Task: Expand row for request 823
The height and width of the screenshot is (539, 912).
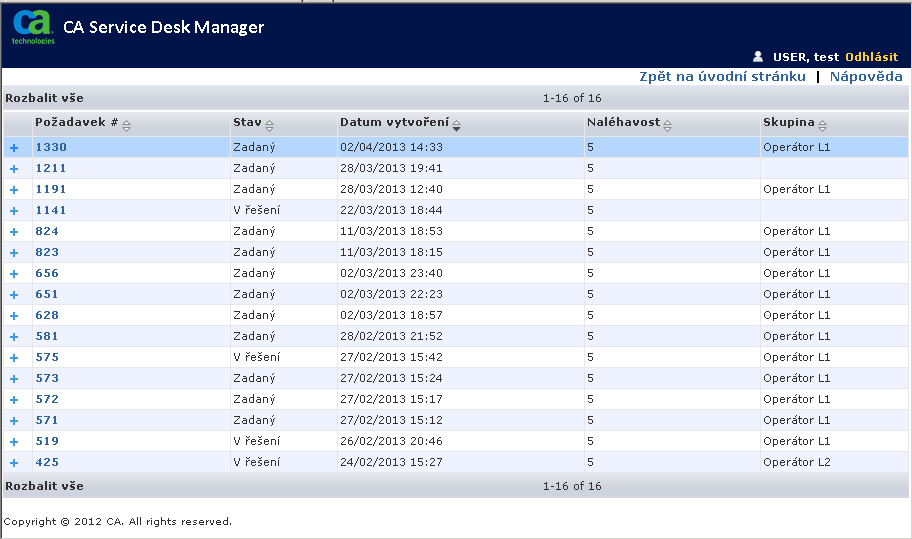Action: coord(14,252)
